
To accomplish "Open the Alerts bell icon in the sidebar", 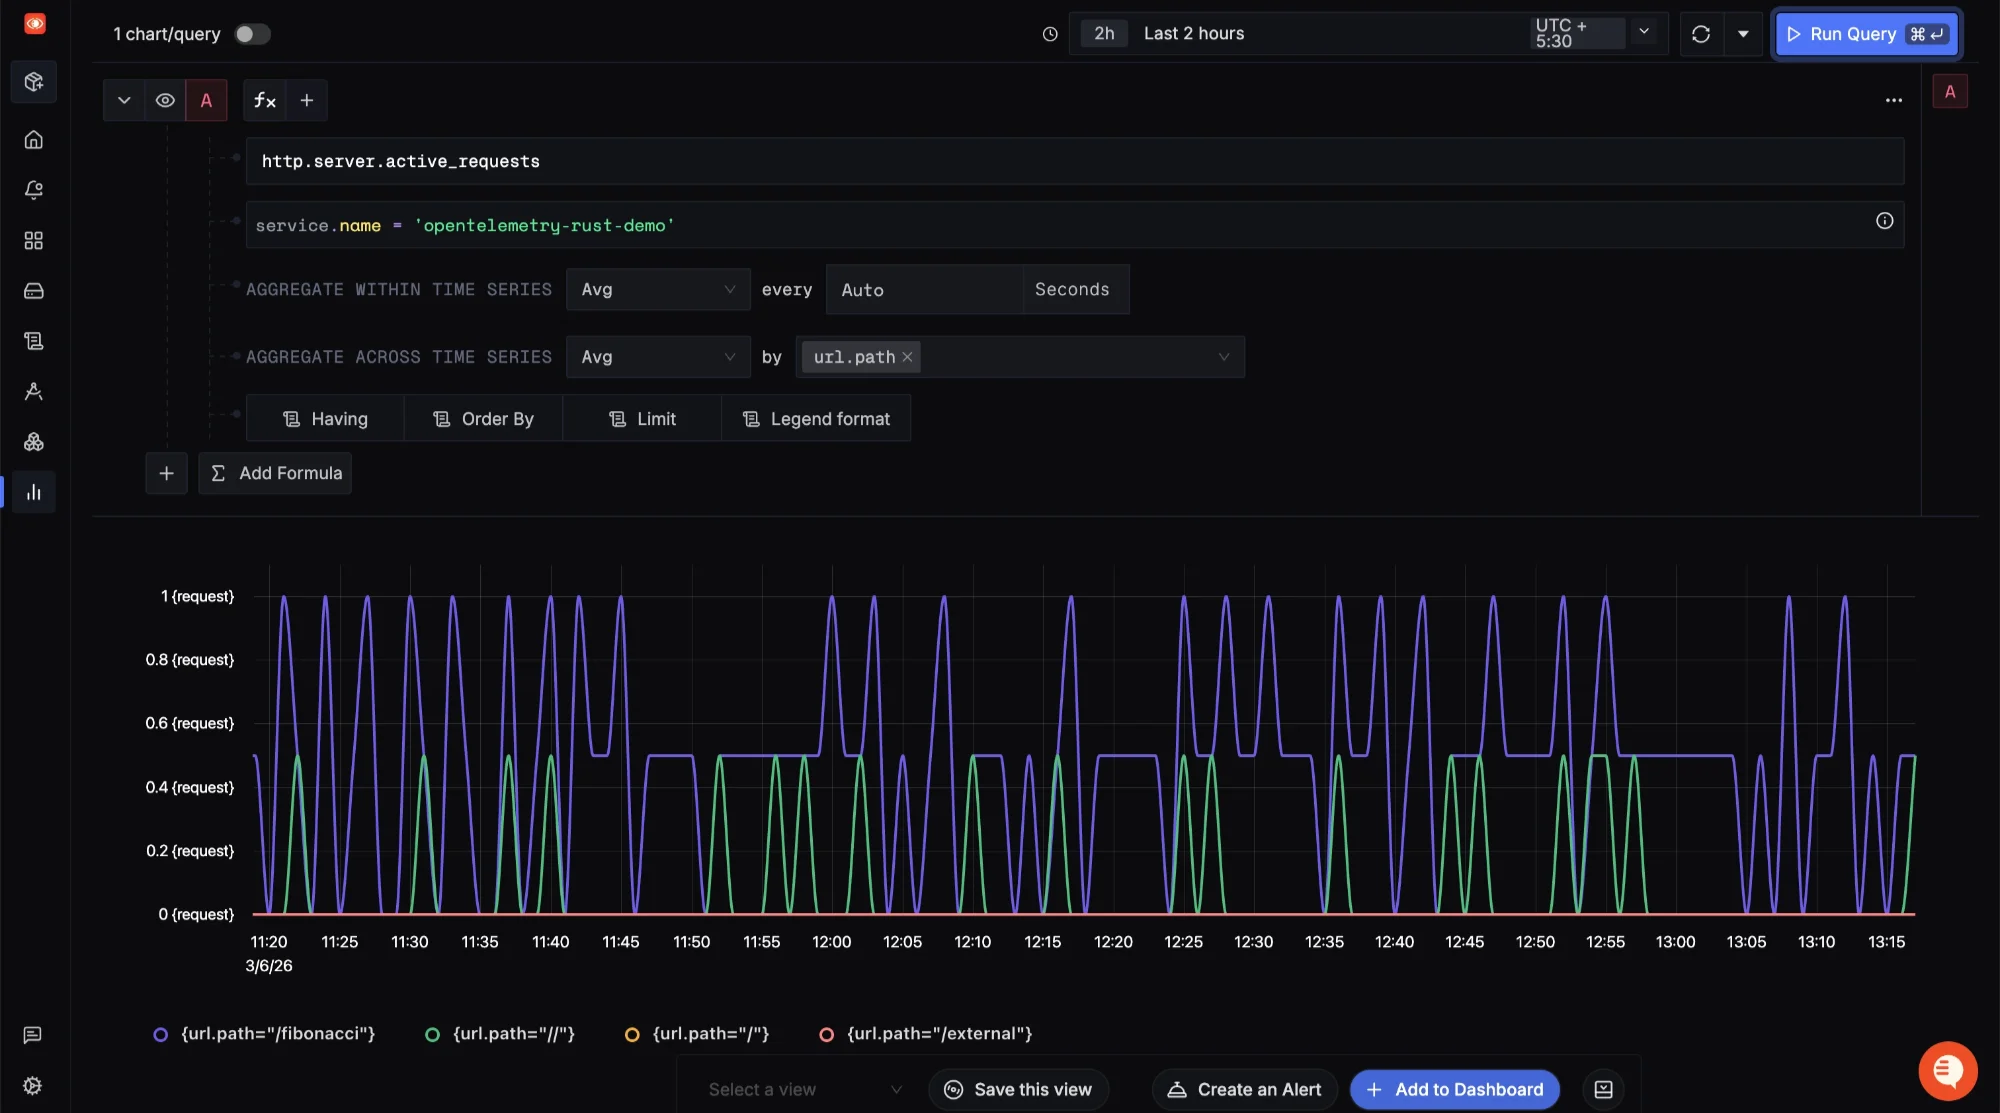I will (x=34, y=190).
